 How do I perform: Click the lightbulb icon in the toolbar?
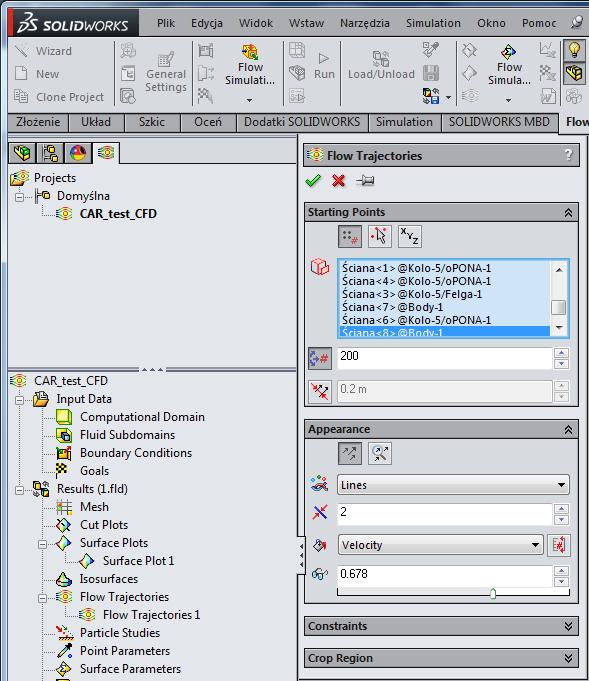pyautogui.click(x=574, y=50)
